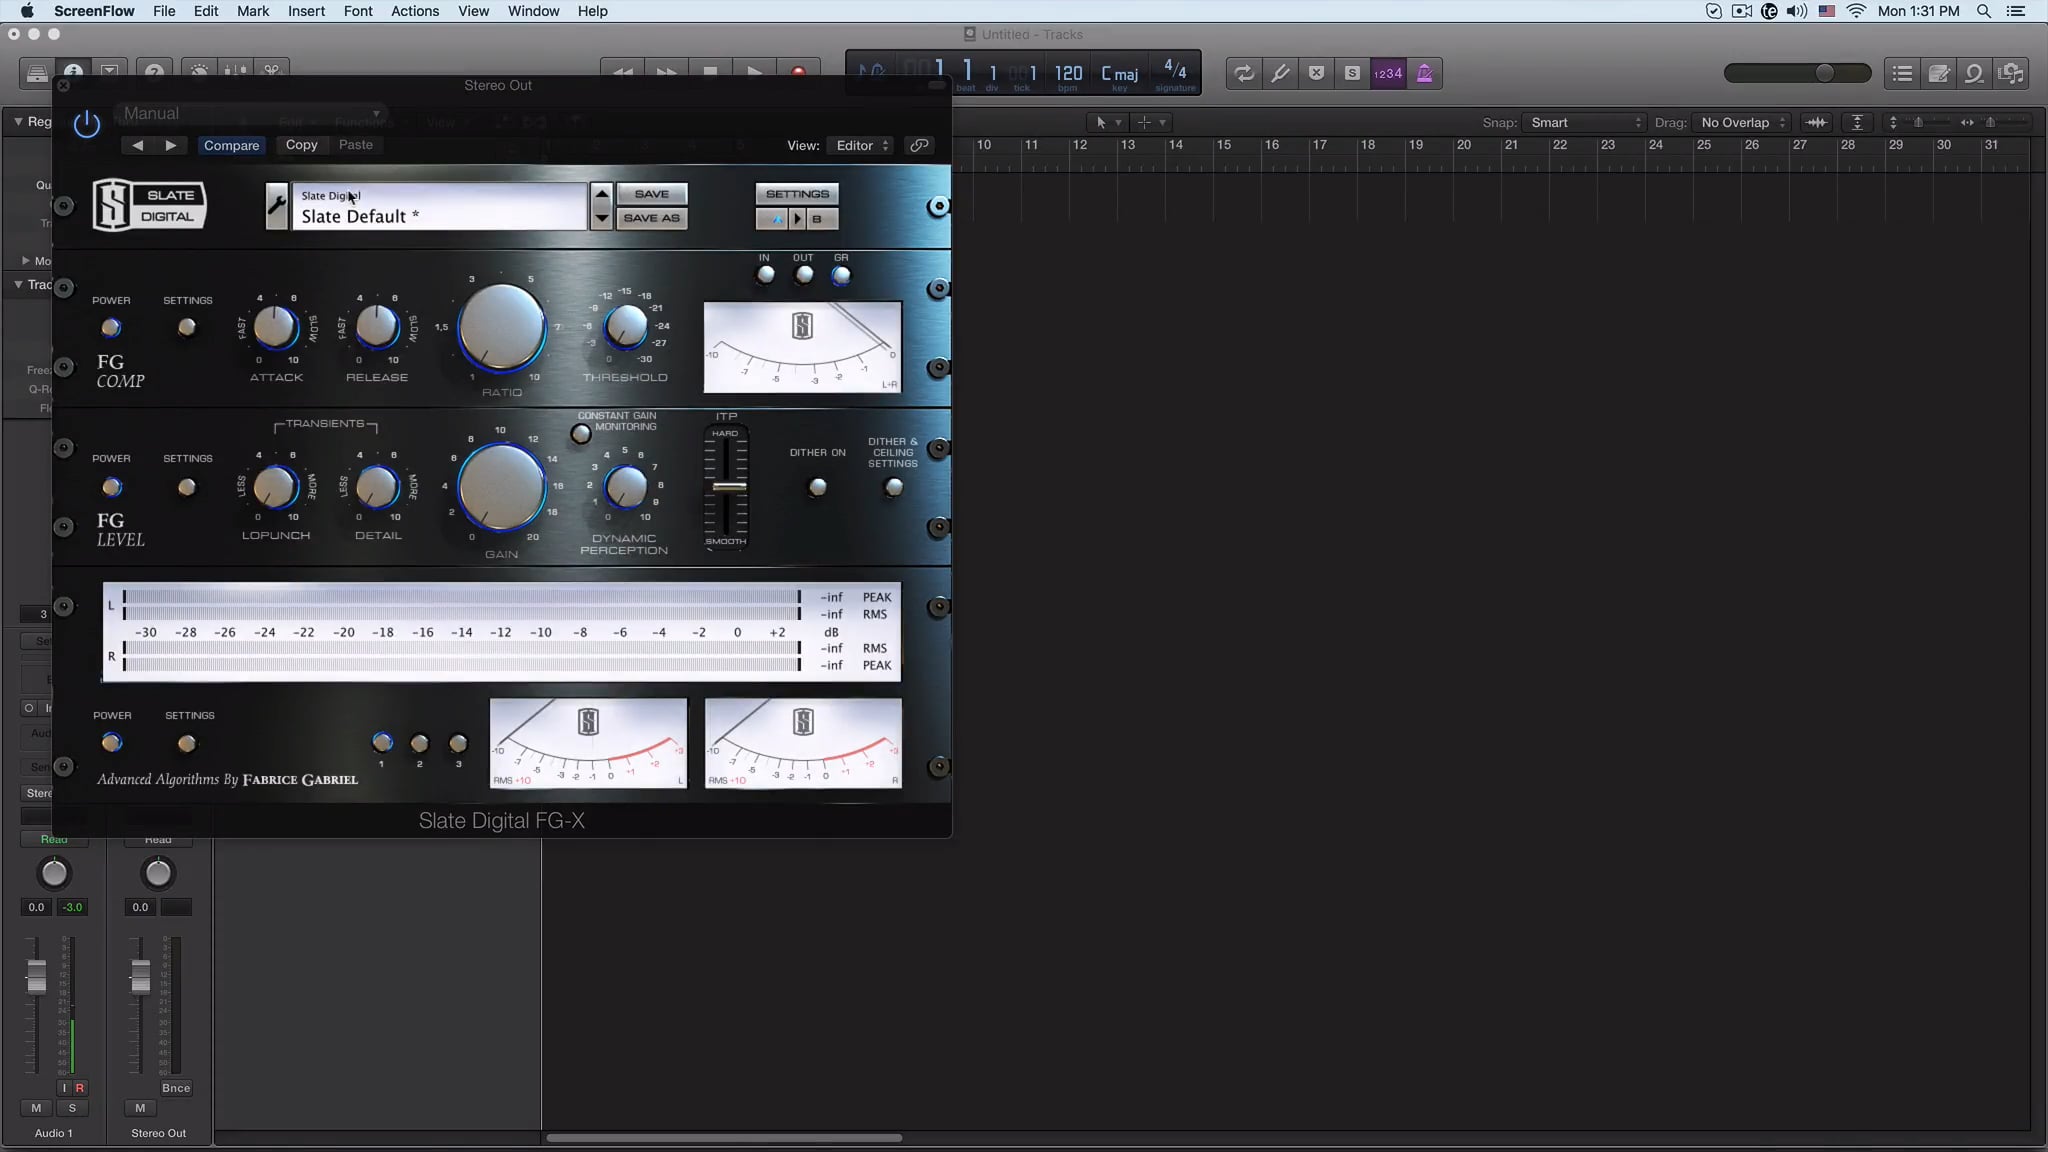Image resolution: width=2048 pixels, height=1152 pixels.
Task: Open the Edit menu
Action: point(206,11)
